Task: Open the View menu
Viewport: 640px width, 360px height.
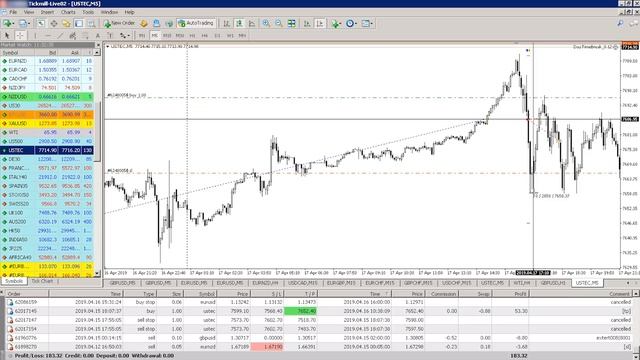Action: 29,12
